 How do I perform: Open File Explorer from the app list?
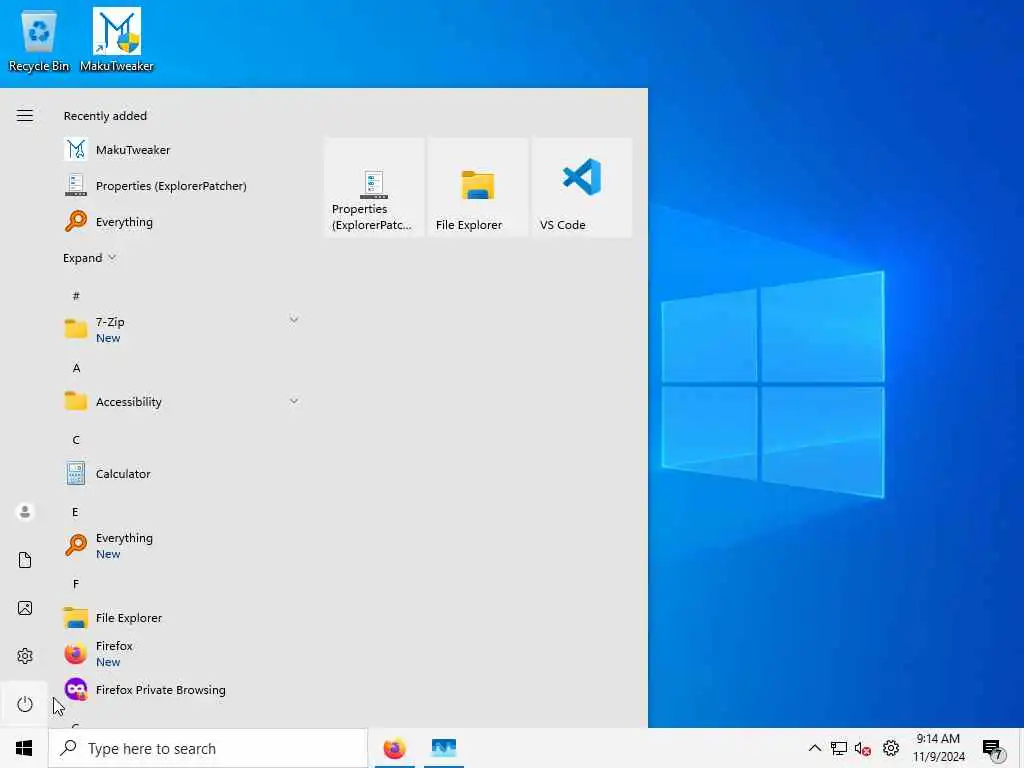point(183,617)
